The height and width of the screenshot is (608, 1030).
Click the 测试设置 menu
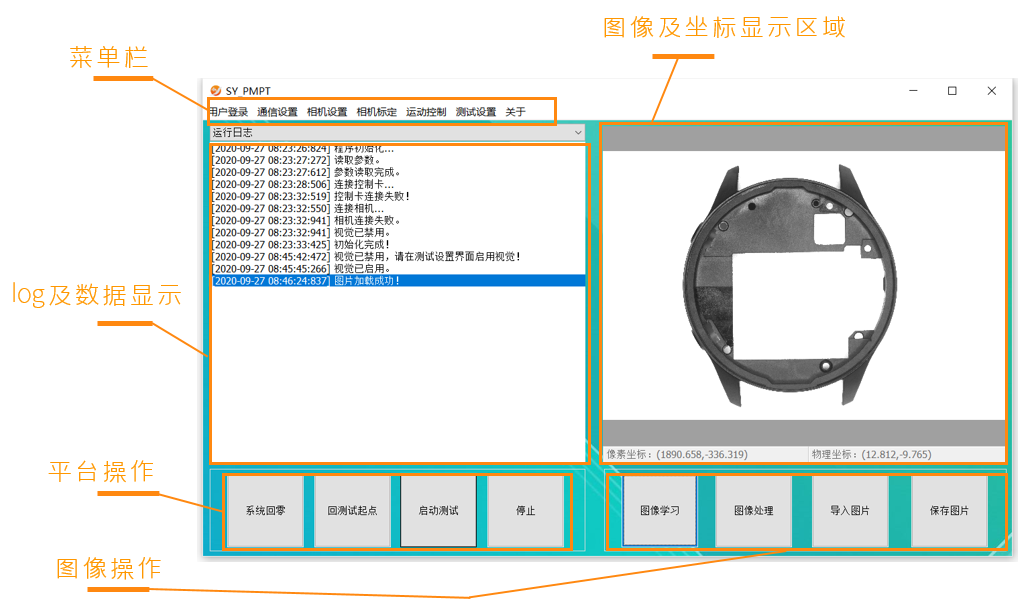point(476,112)
